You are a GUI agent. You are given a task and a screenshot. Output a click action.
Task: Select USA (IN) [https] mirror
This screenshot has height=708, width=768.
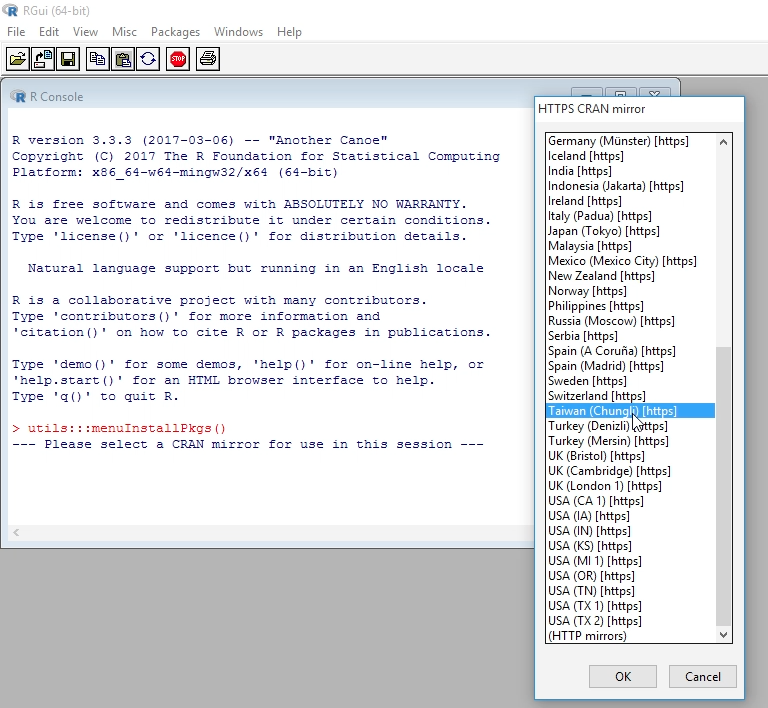click(630, 531)
